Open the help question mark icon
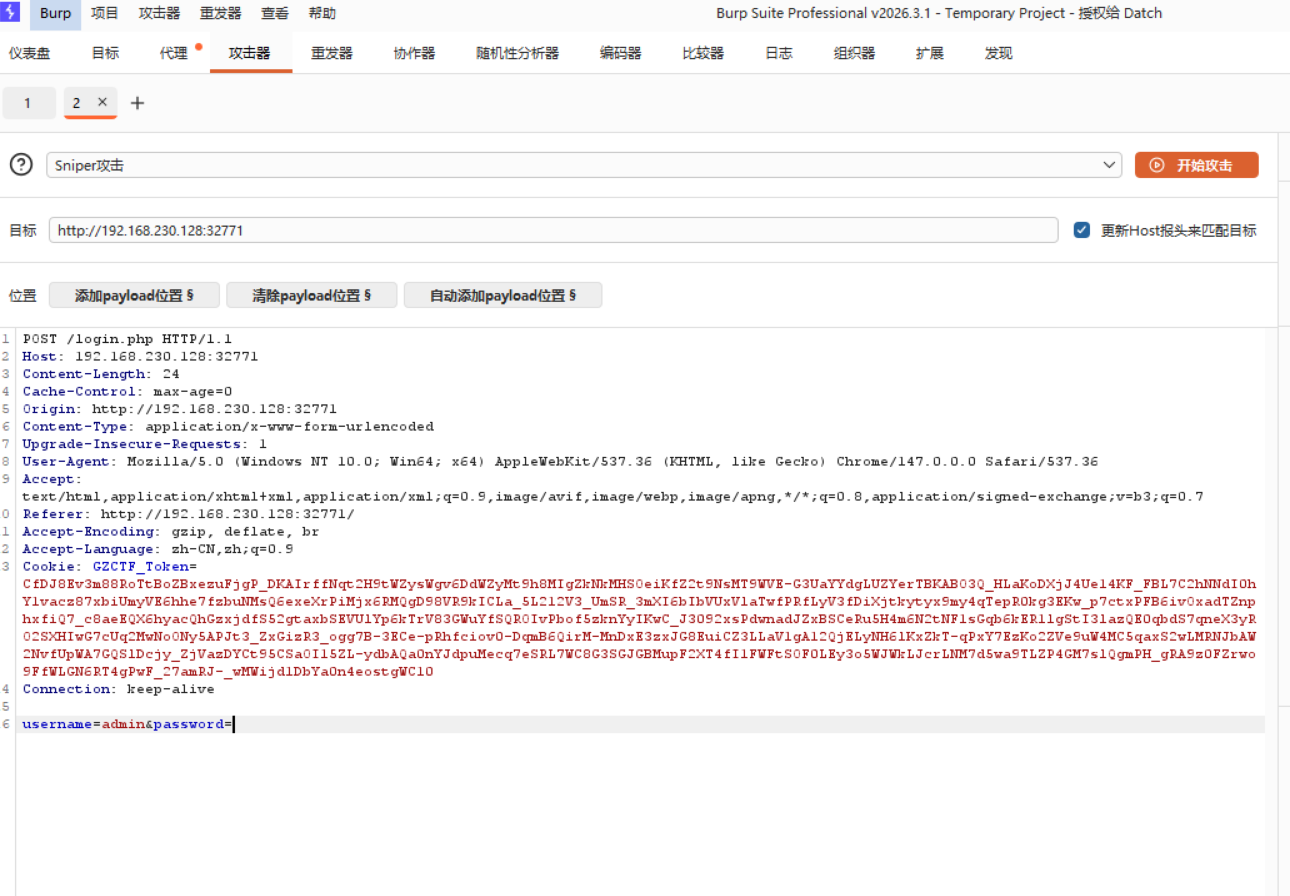Viewport: 1290px width, 896px height. point(20,165)
